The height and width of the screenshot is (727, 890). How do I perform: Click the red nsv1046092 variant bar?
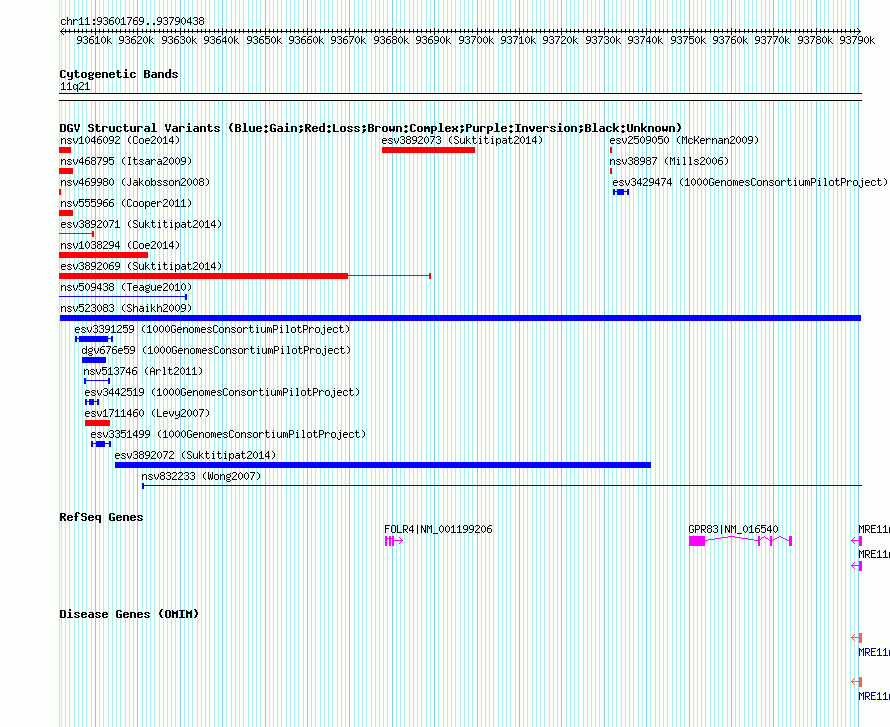(x=65, y=150)
